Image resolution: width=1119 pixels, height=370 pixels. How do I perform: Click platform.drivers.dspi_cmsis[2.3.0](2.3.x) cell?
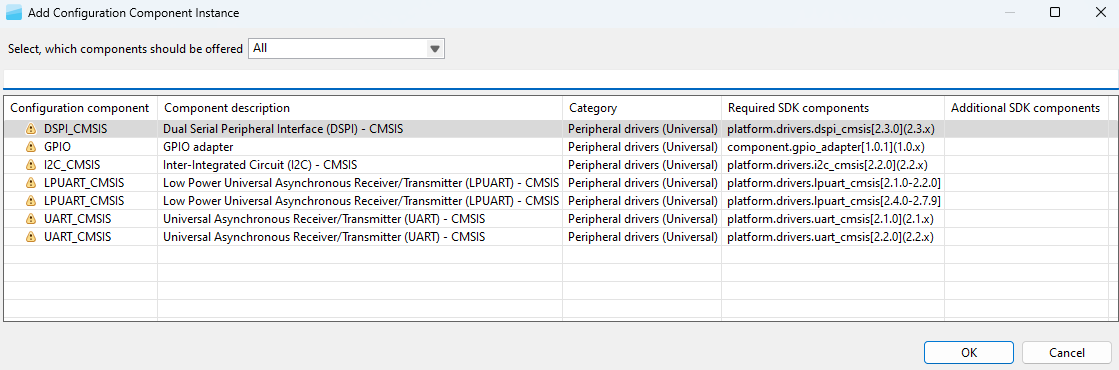pyautogui.click(x=834, y=129)
